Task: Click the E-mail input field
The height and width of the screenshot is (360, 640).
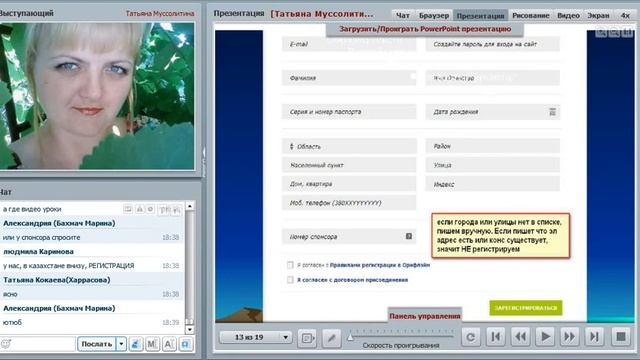Action: pos(349,44)
